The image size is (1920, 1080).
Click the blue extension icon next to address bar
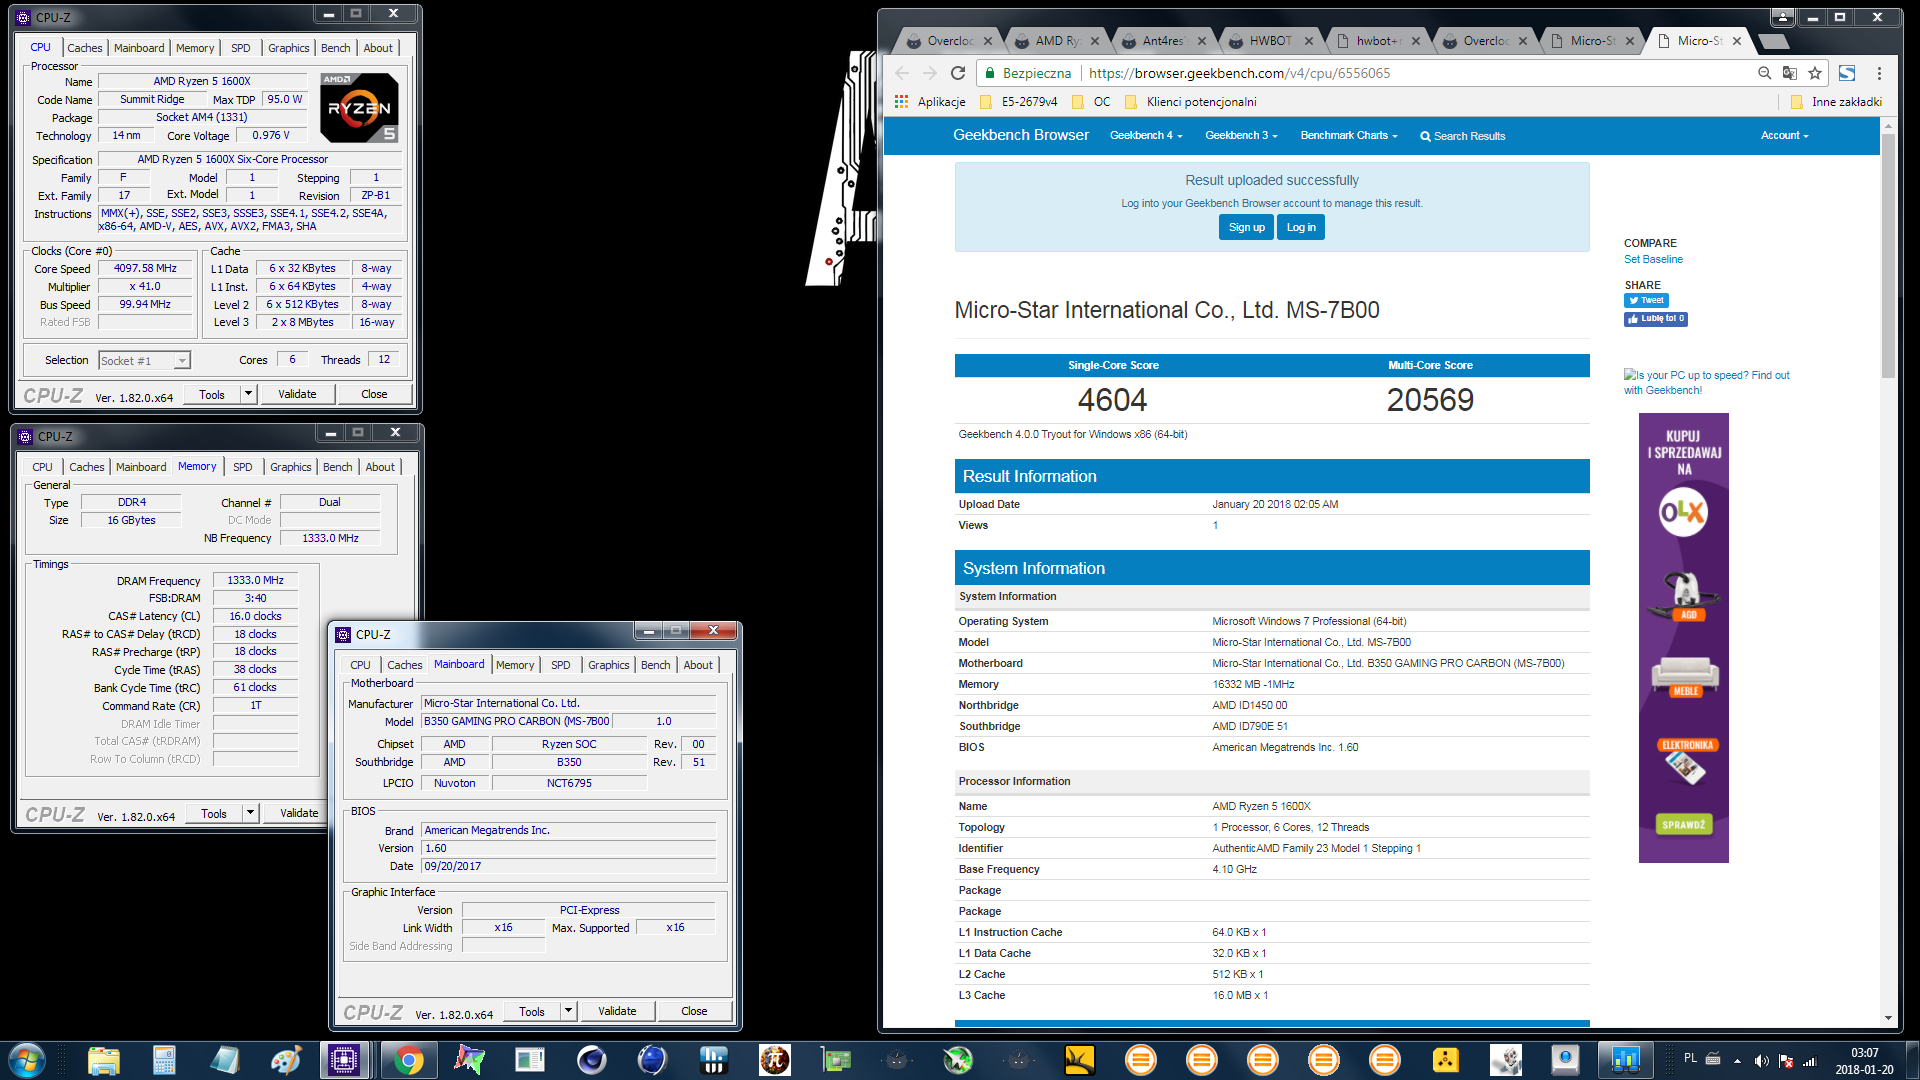[1847, 73]
